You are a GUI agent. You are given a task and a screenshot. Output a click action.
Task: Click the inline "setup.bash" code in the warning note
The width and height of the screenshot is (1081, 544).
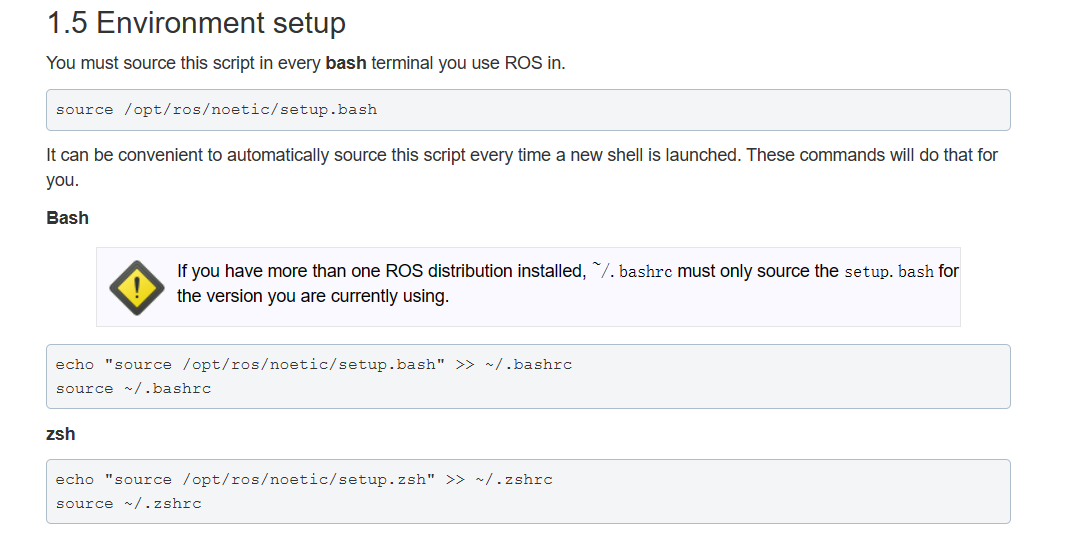[x=888, y=271]
